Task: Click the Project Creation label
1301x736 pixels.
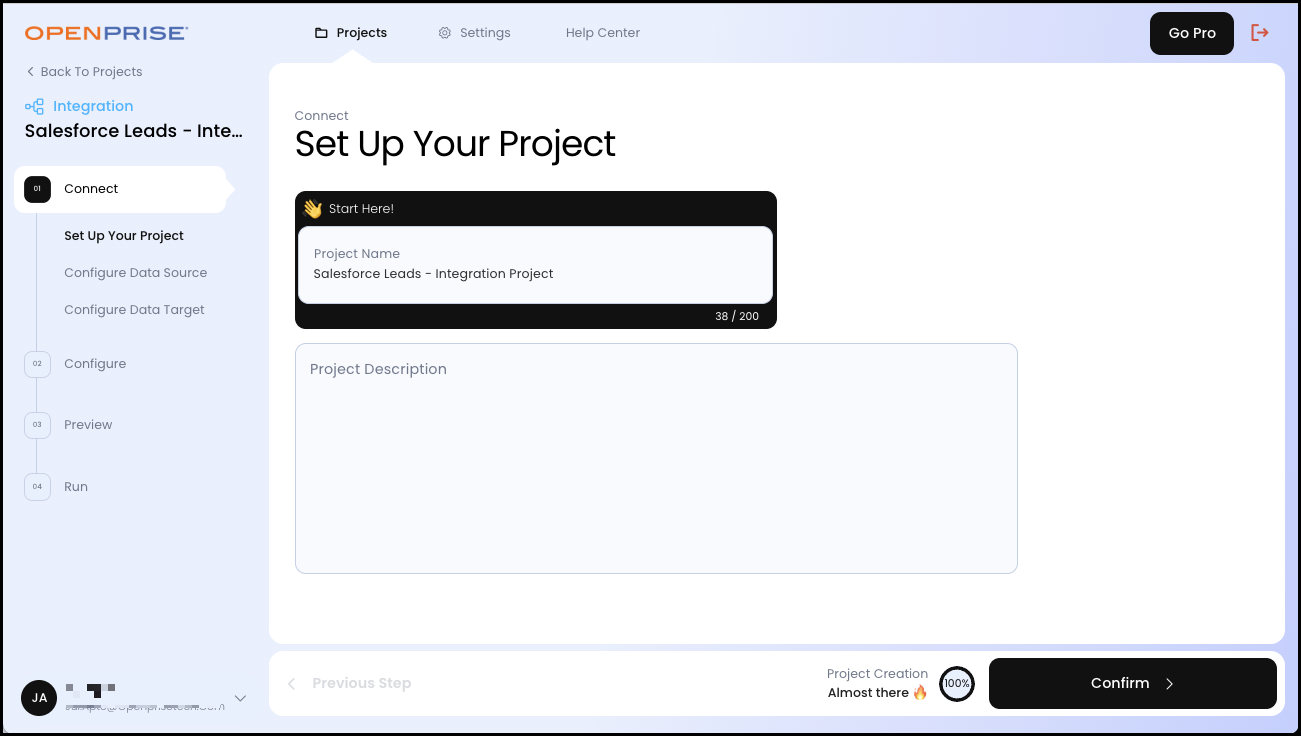Action: coord(877,674)
